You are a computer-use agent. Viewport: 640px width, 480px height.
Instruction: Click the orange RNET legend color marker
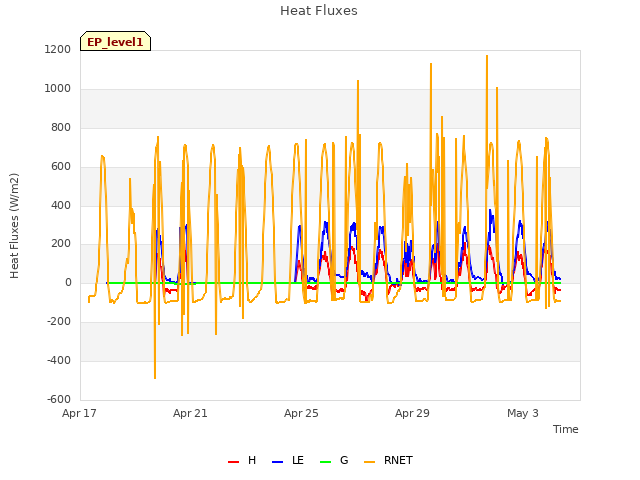(x=369, y=462)
